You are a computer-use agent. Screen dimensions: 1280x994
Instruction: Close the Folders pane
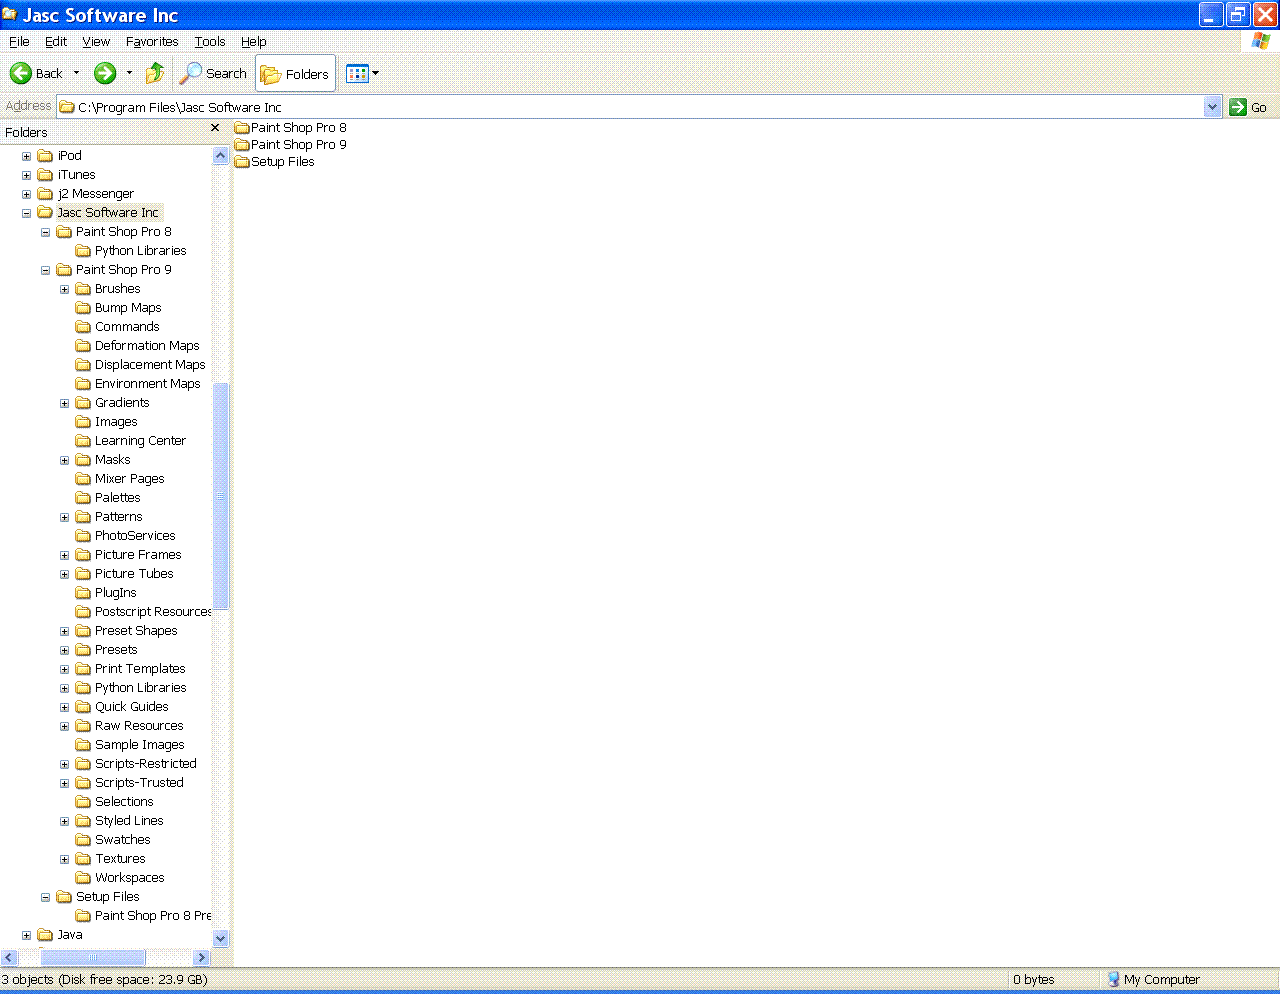click(215, 128)
